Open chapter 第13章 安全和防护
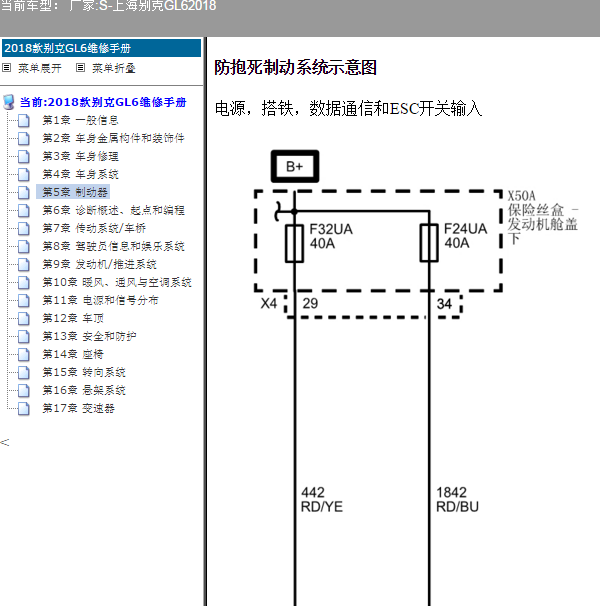The width and height of the screenshot is (600, 606). click(x=89, y=336)
